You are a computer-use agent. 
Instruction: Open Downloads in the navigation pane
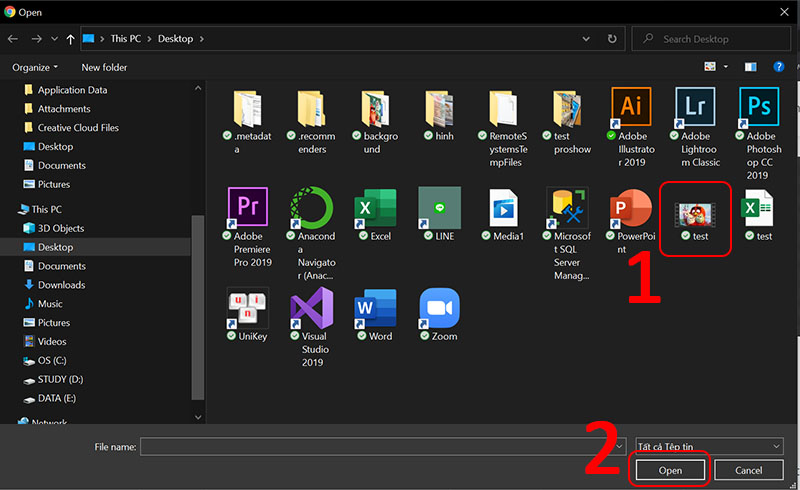61,285
